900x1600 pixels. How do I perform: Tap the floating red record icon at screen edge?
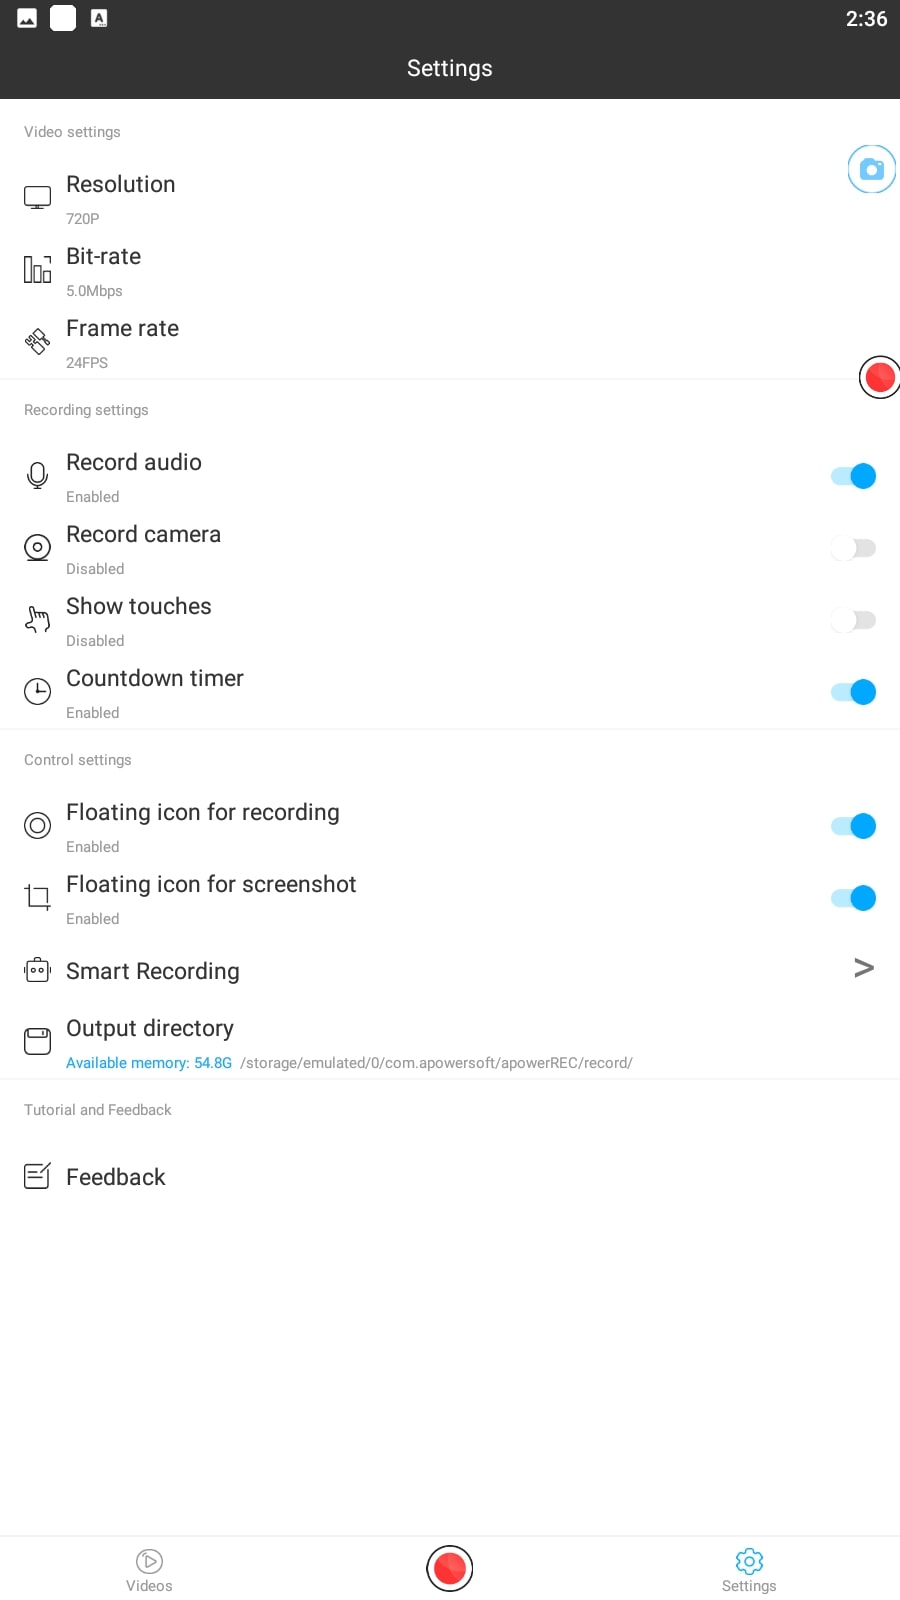[x=879, y=377]
